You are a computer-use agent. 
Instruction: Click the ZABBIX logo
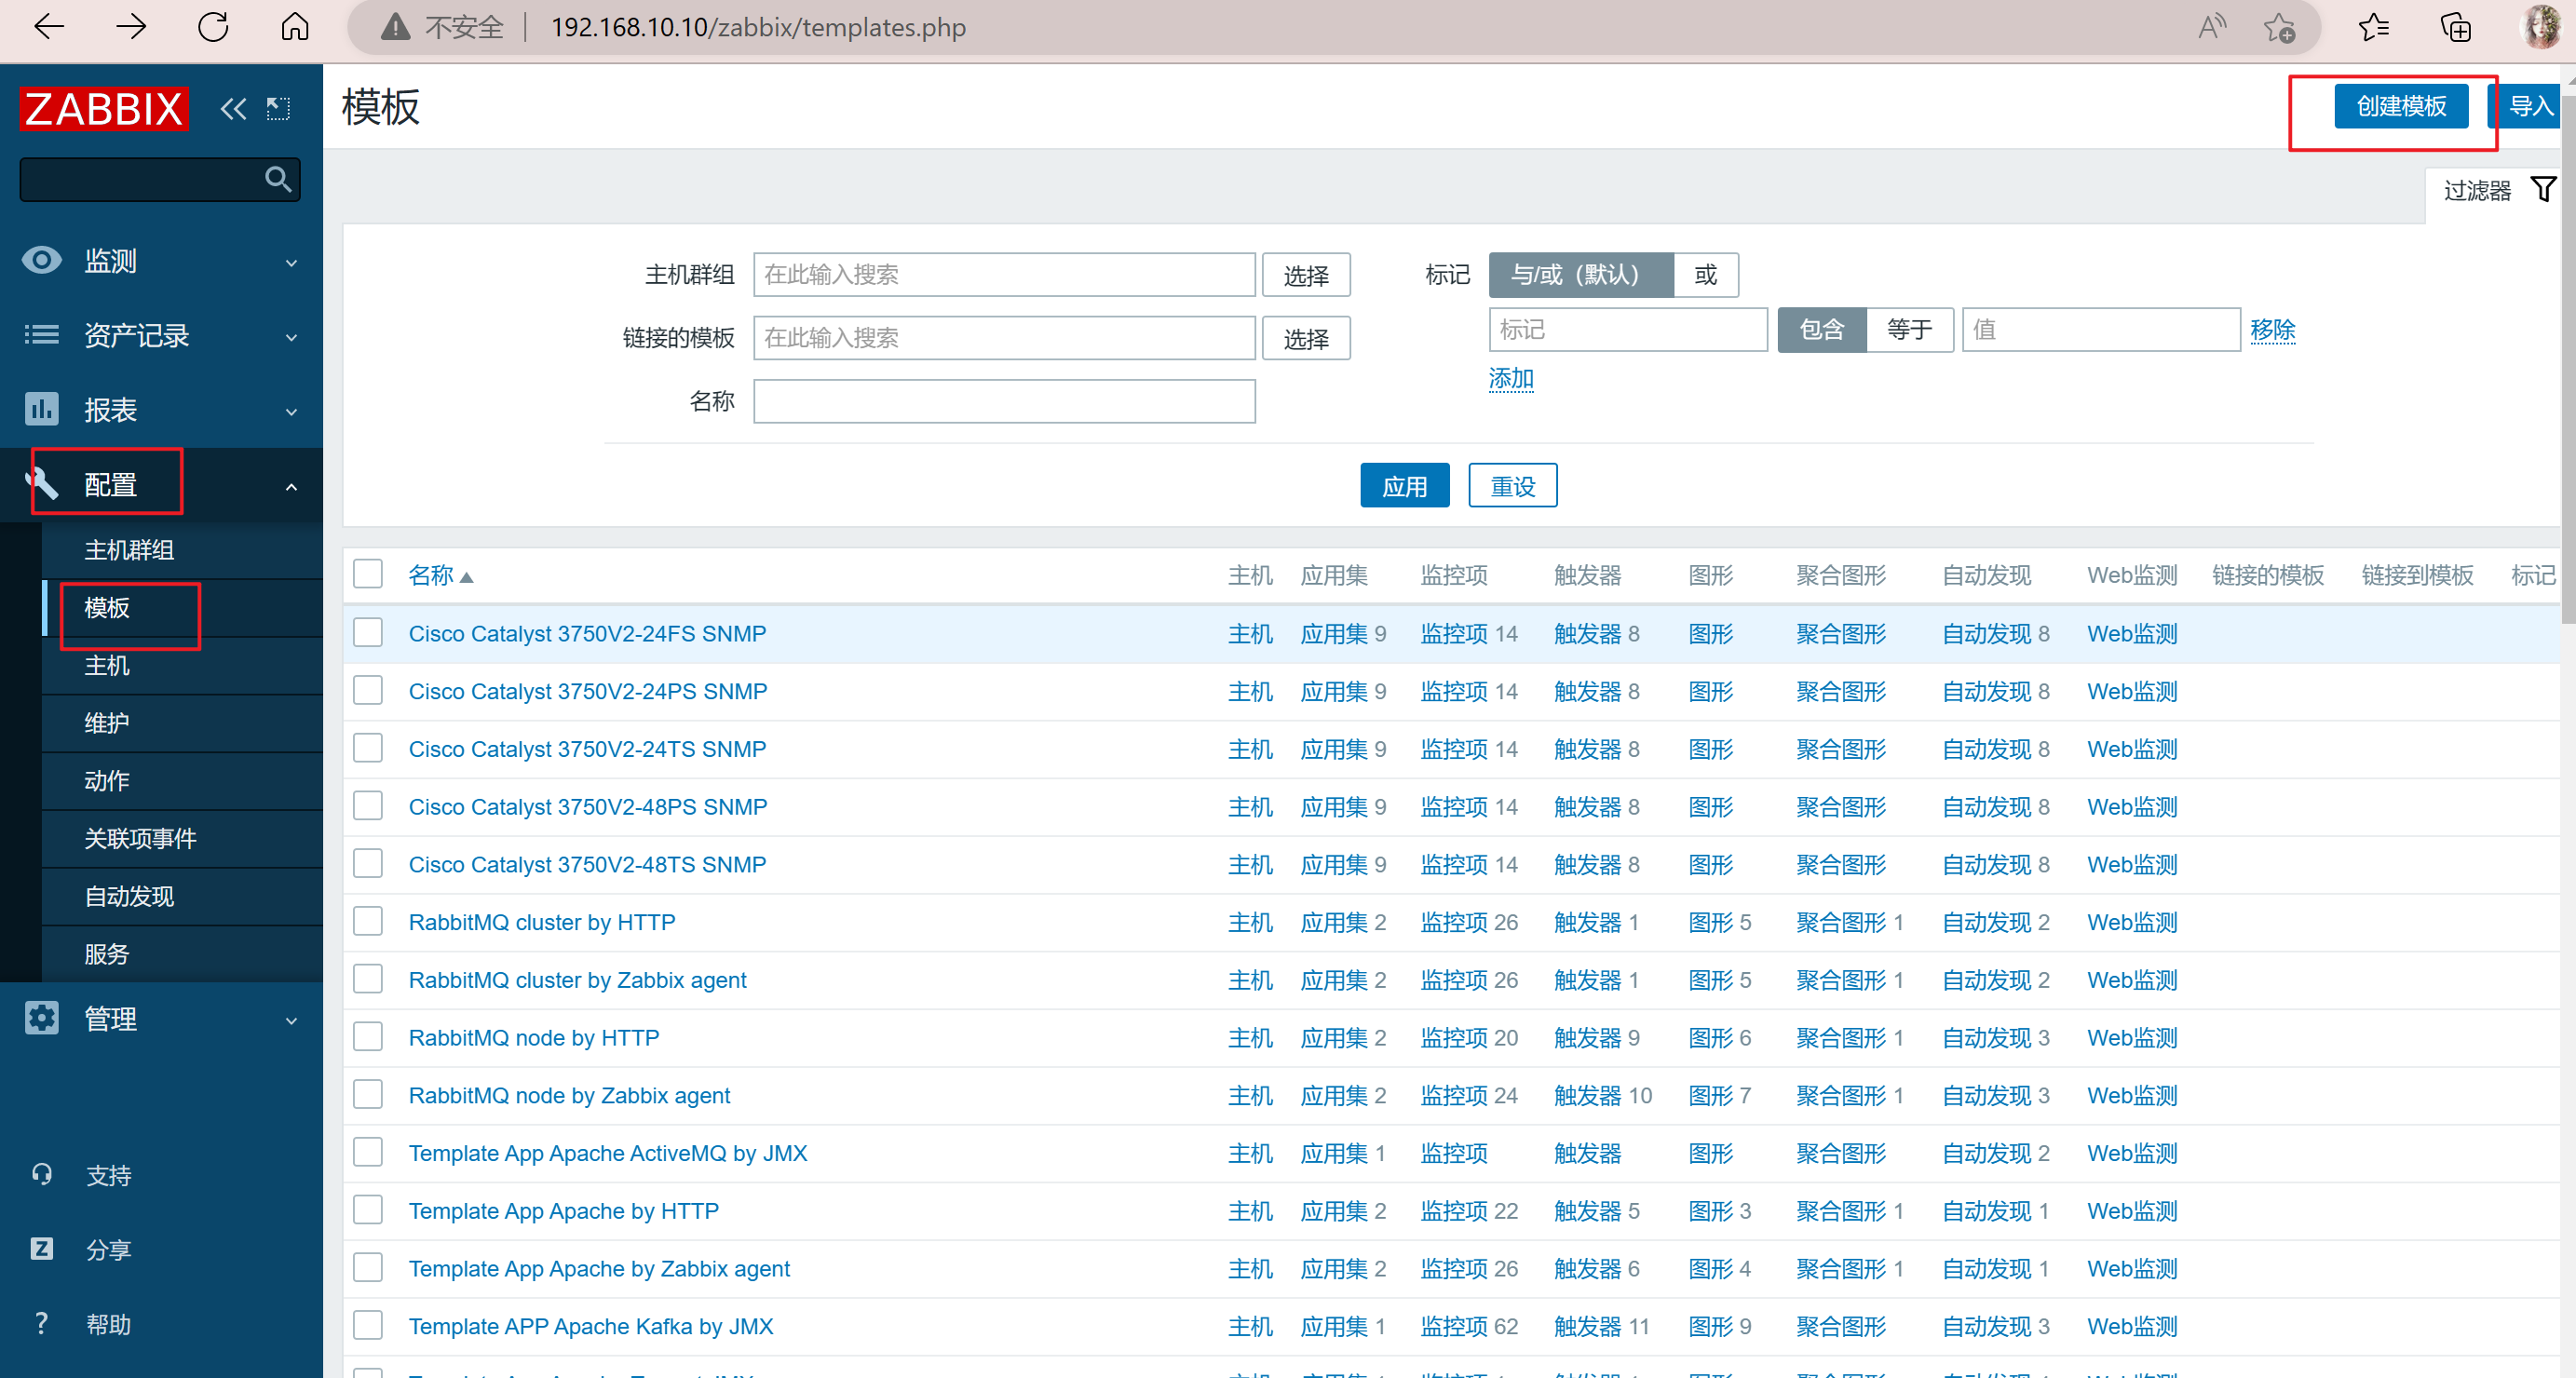pos(104,108)
